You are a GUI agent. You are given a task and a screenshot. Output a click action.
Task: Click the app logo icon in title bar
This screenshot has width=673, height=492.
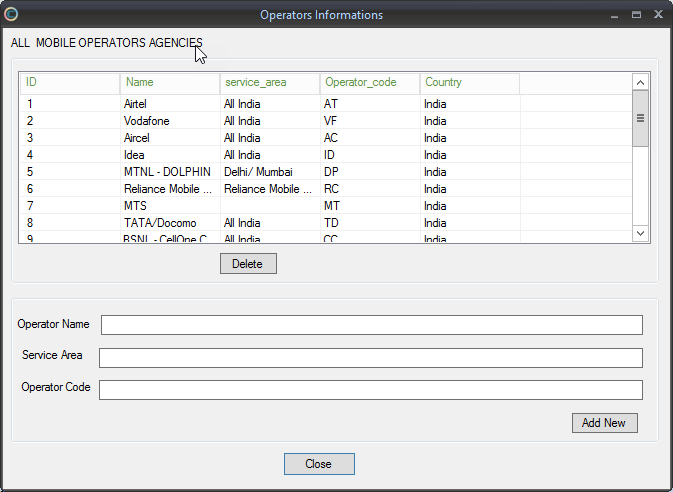11,14
